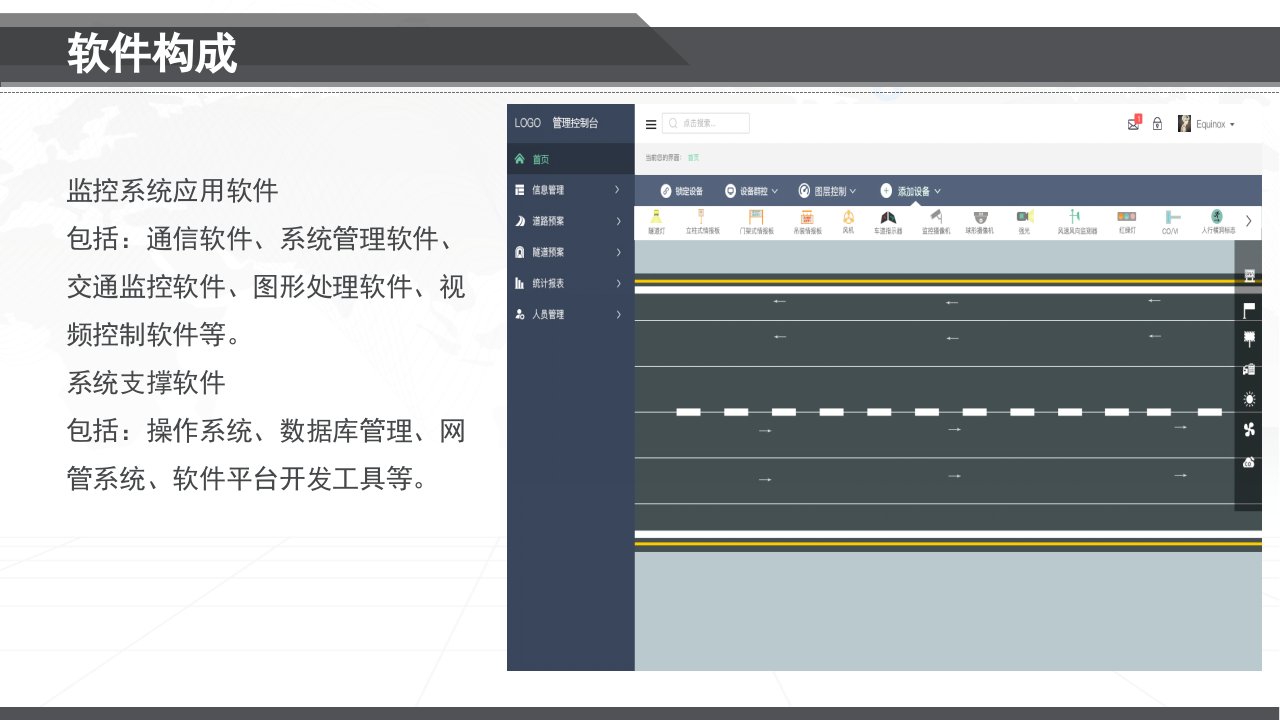The height and width of the screenshot is (720, 1280).
Task: Pick the 监控摄像机 surveillance camera icon
Action: point(936,221)
